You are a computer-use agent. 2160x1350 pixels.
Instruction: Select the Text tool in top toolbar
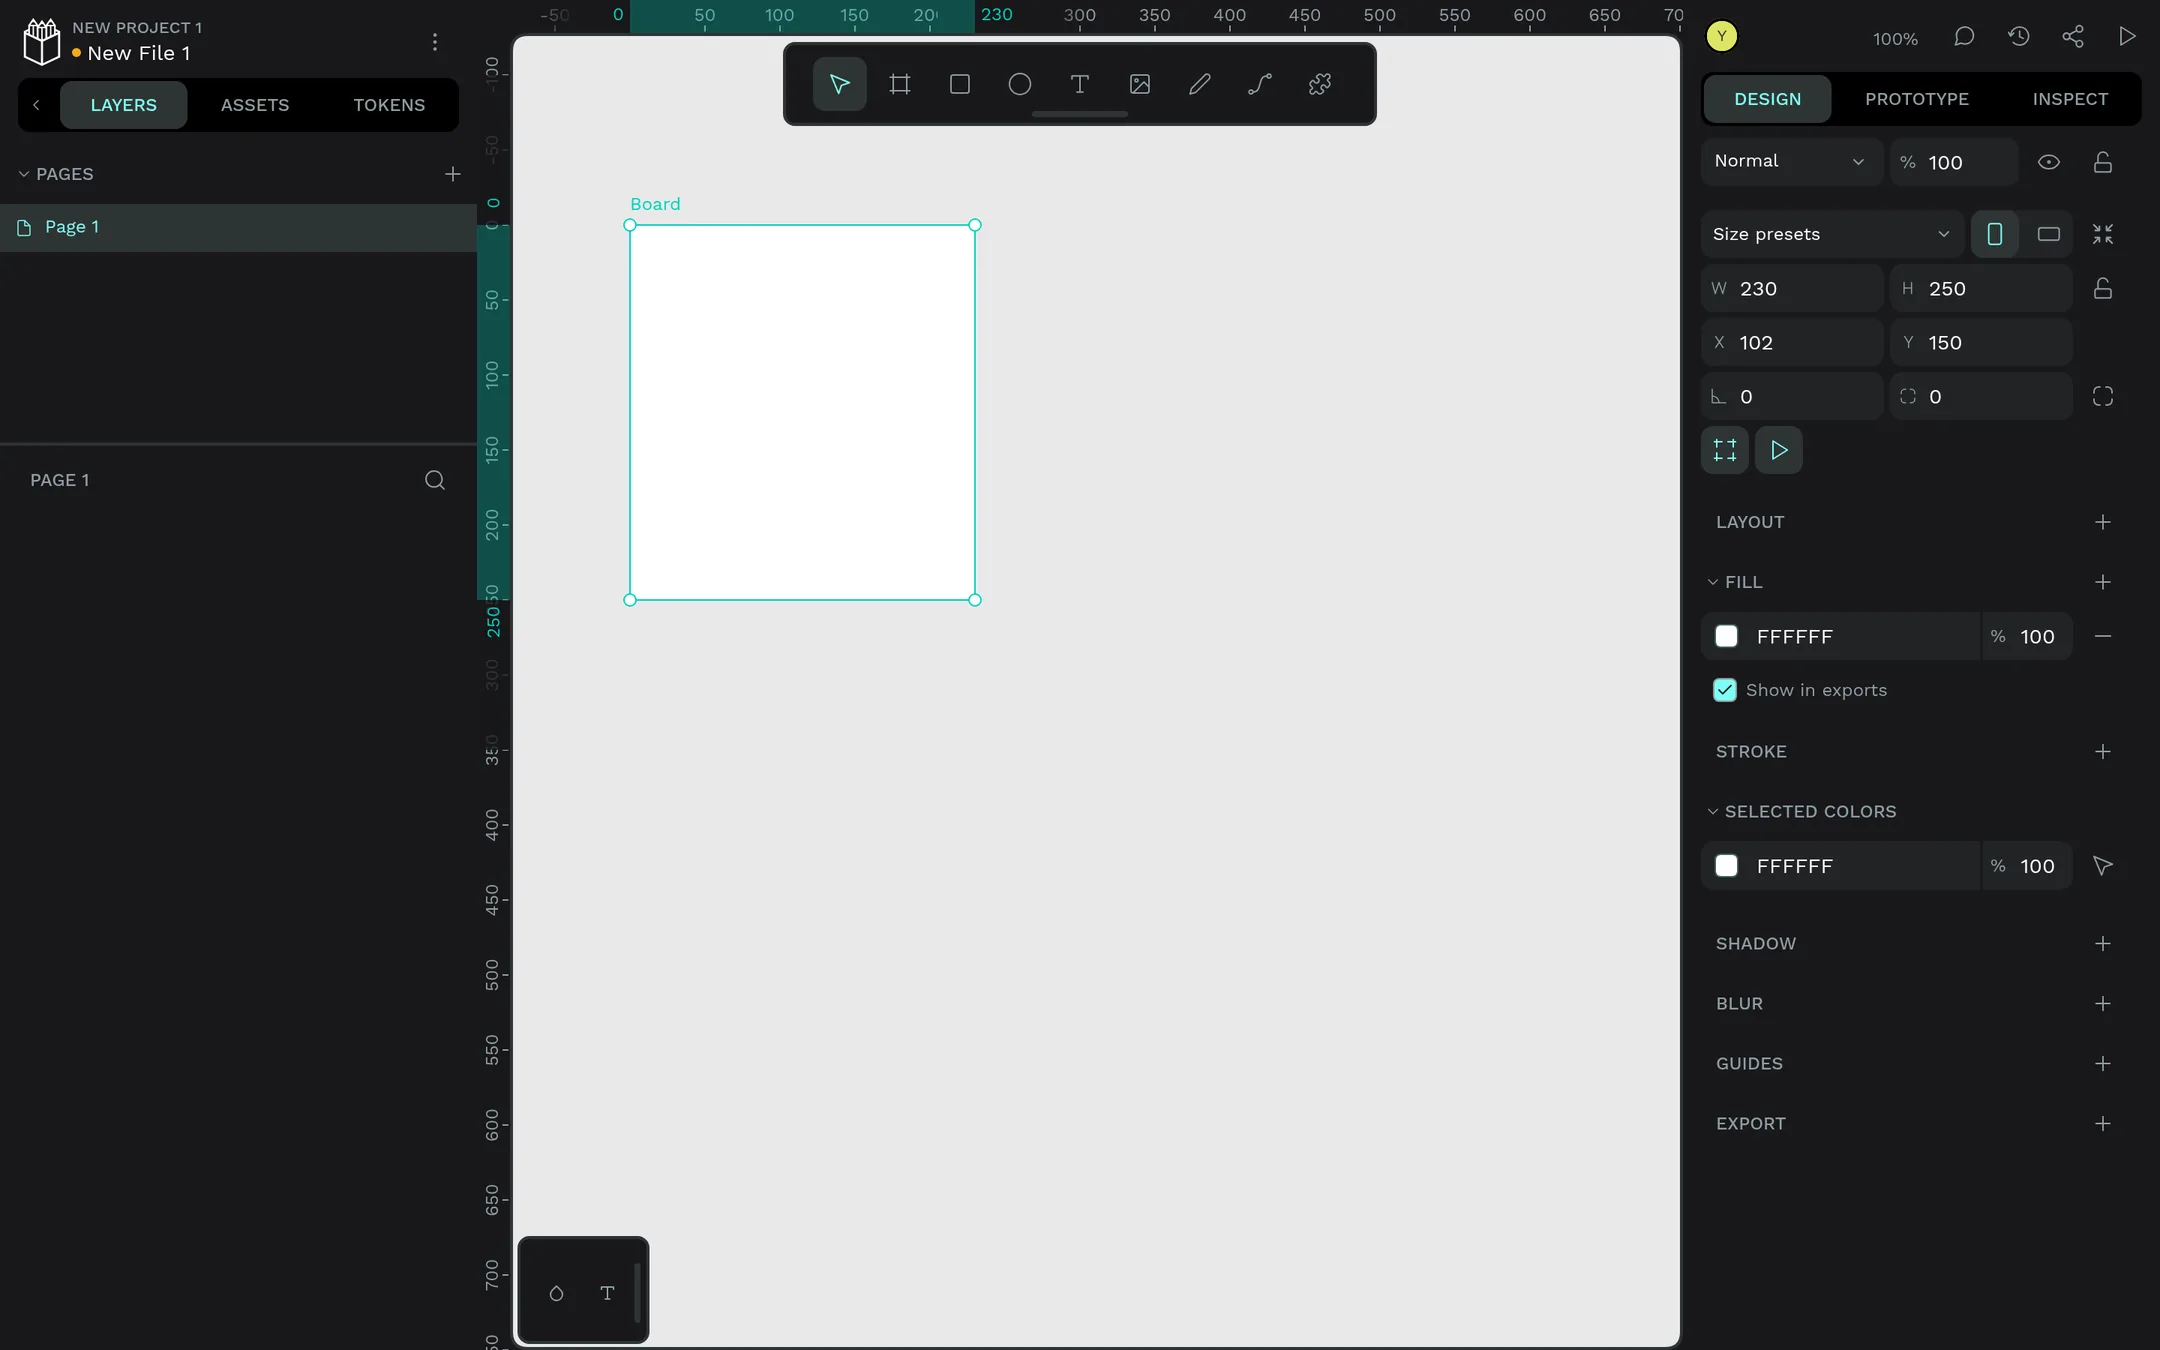point(1079,84)
